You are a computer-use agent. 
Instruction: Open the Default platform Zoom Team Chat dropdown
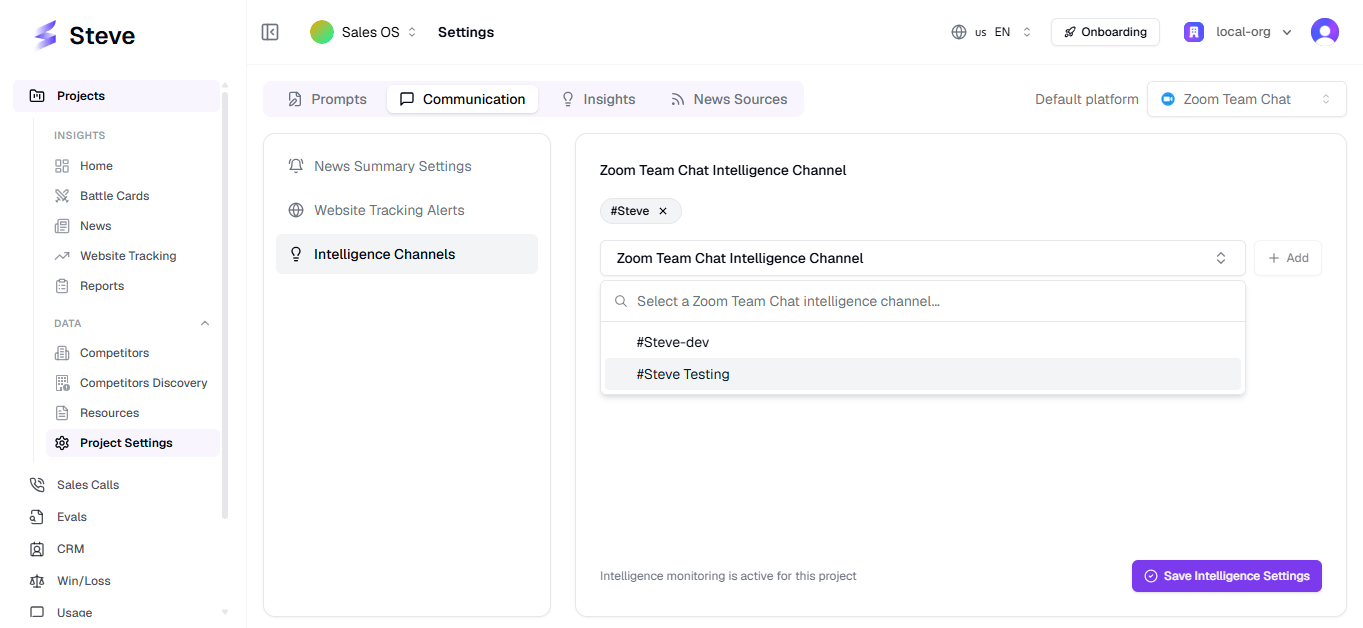click(x=1246, y=99)
